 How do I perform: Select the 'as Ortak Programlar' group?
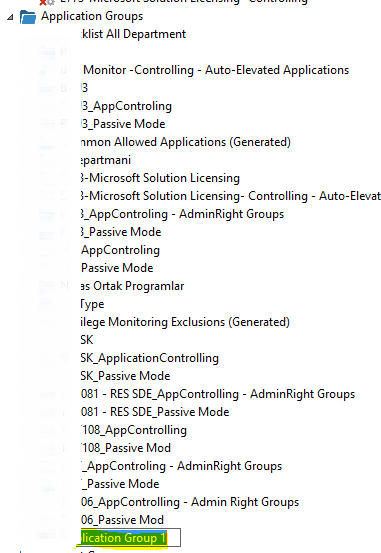click(x=133, y=286)
